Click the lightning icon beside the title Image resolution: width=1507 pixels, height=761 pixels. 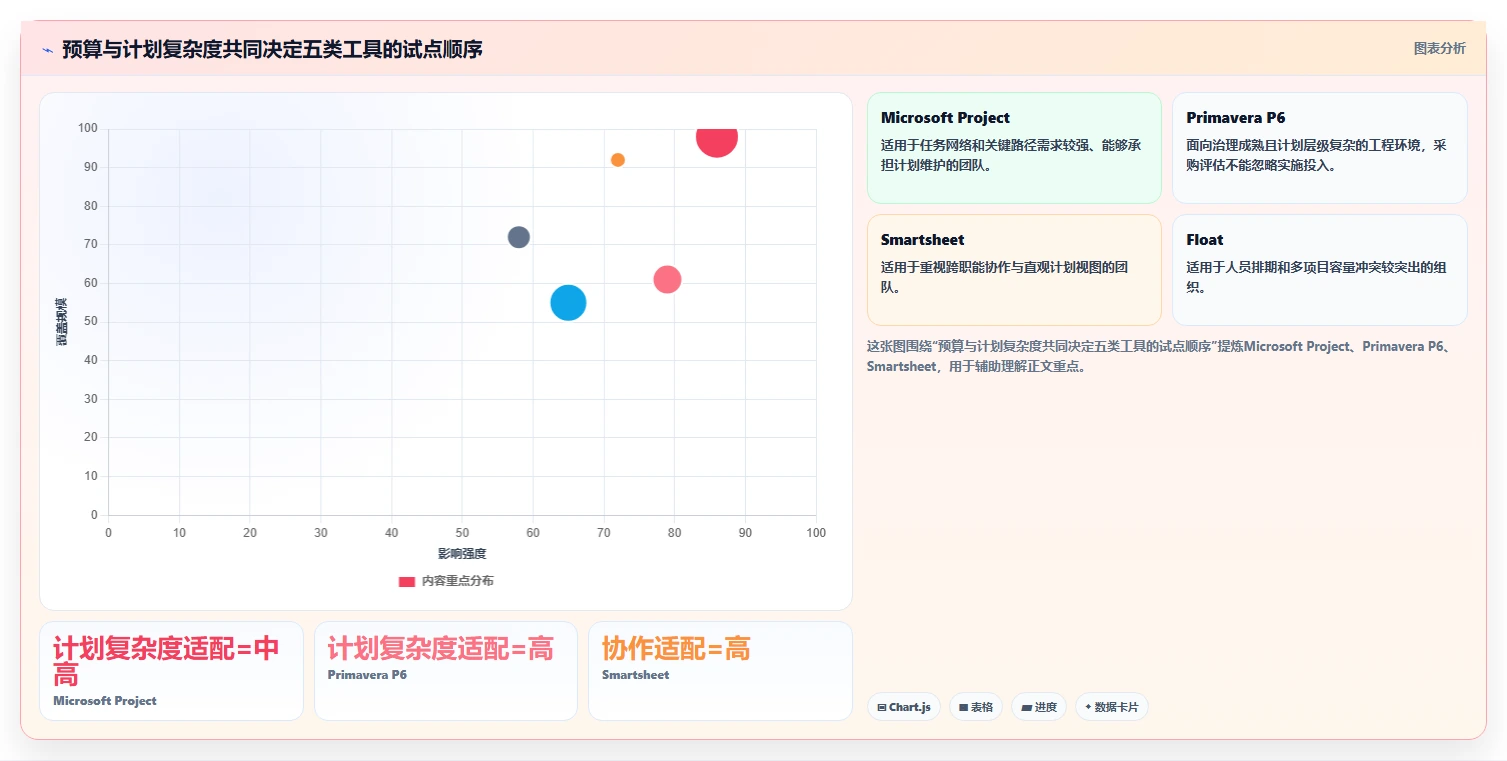tap(47, 50)
